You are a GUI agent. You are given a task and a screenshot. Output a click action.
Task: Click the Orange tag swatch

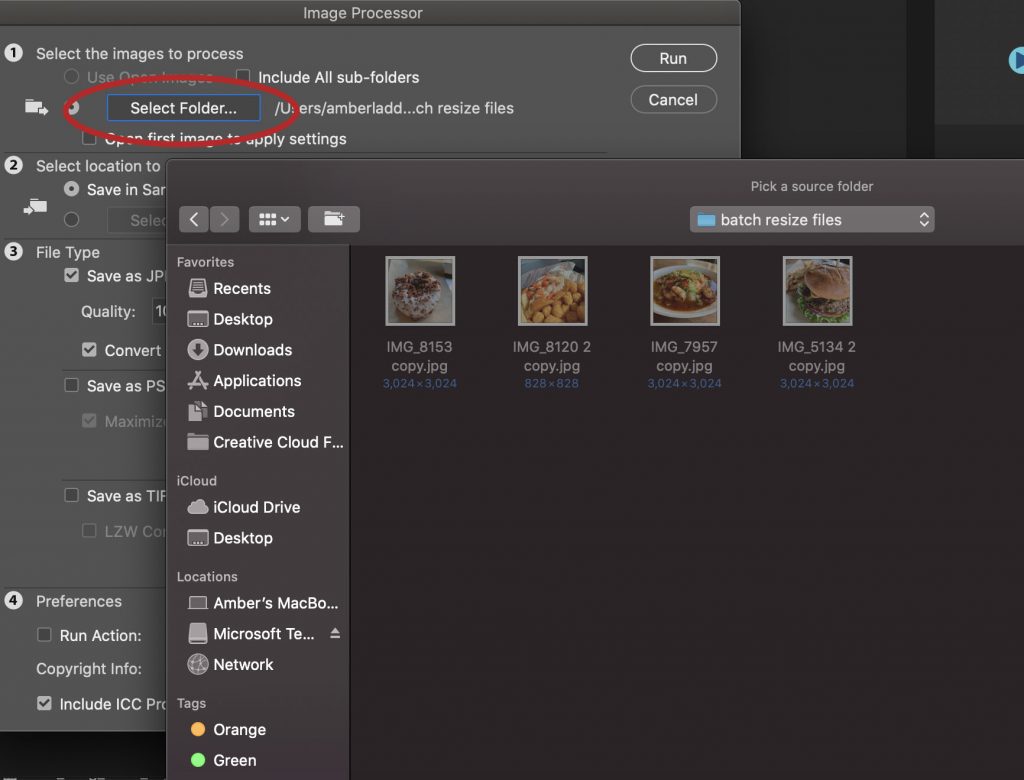coord(199,729)
